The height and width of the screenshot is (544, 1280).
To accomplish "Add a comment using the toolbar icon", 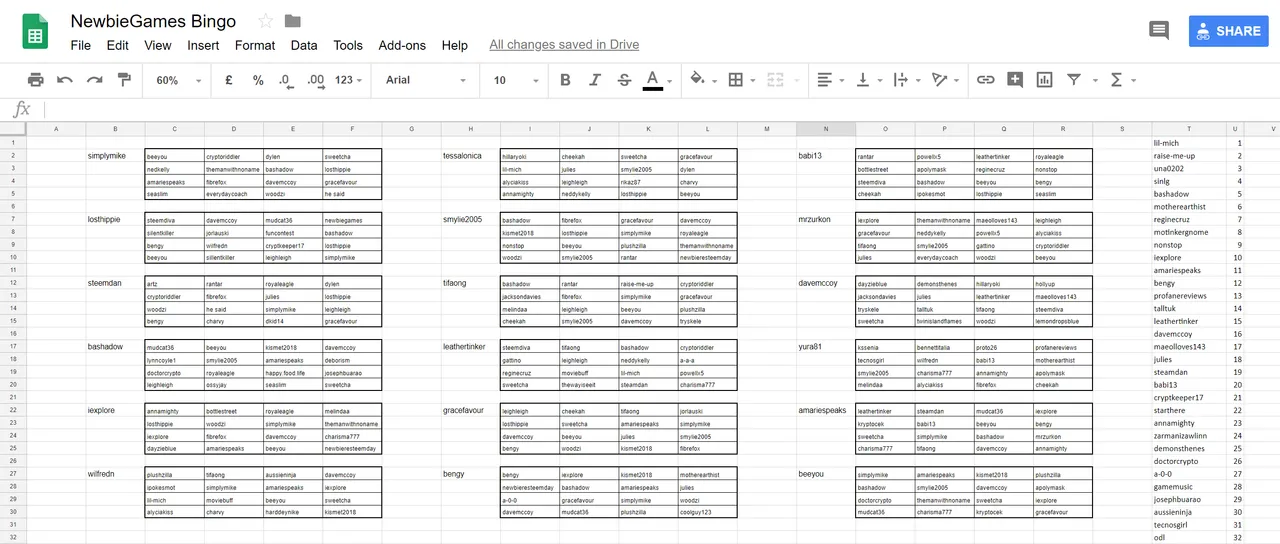I will 1015,80.
